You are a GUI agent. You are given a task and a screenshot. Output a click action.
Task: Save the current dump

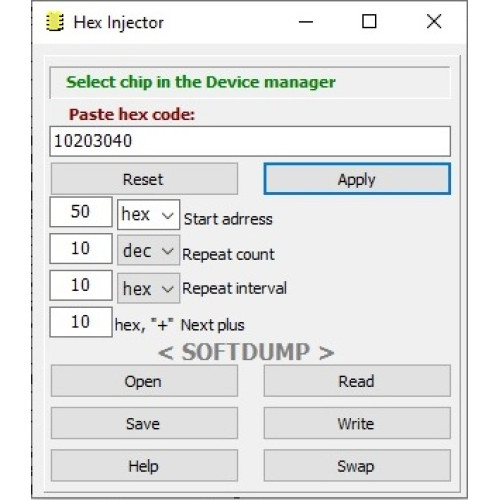coord(144,423)
